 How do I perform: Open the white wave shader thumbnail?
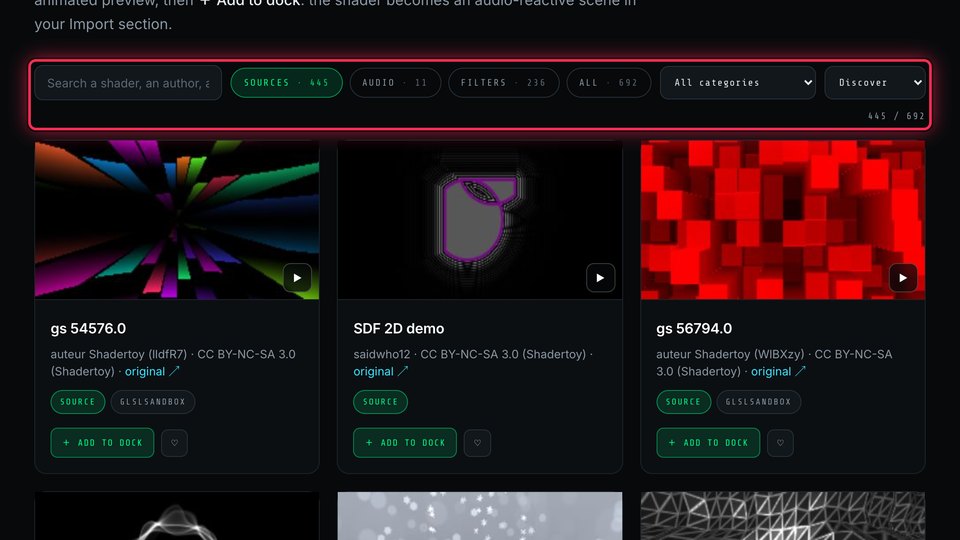[177, 516]
